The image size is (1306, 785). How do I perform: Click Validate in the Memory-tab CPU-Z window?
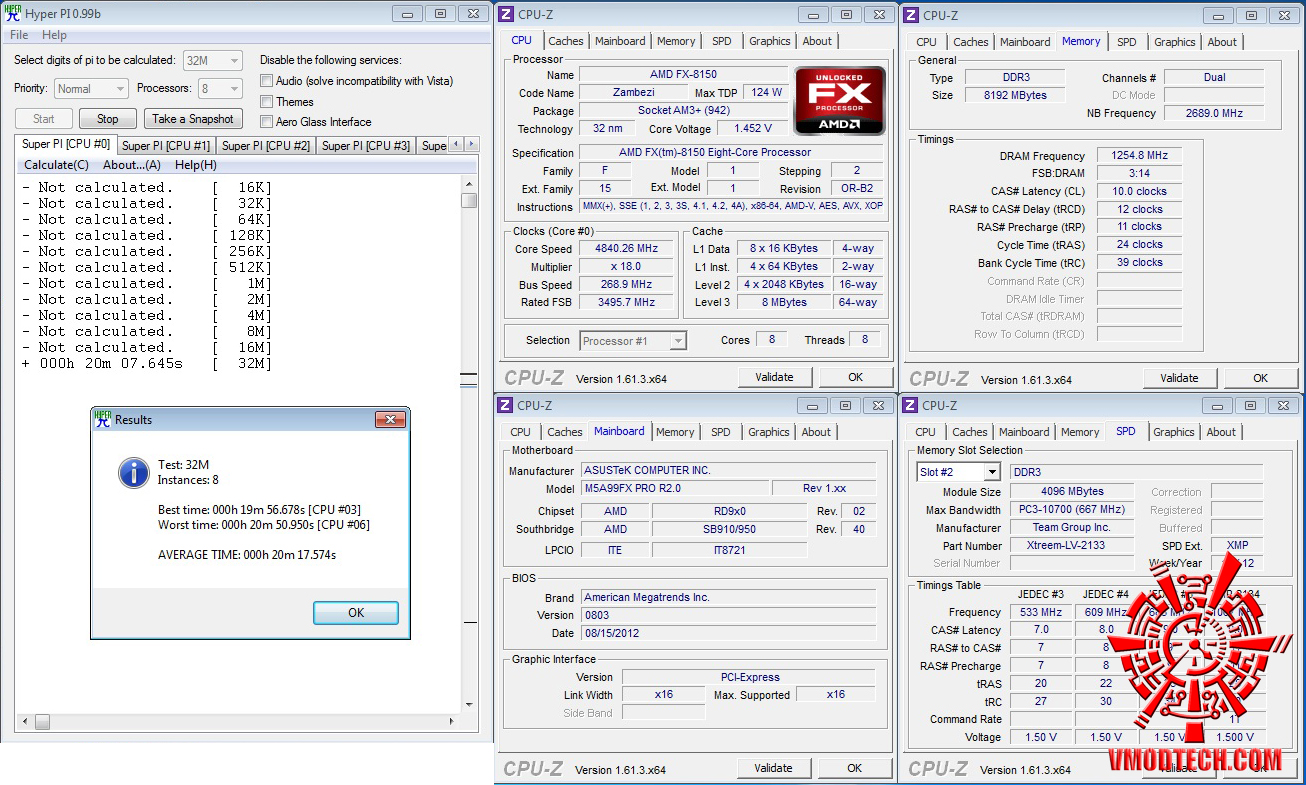[x=1180, y=378]
